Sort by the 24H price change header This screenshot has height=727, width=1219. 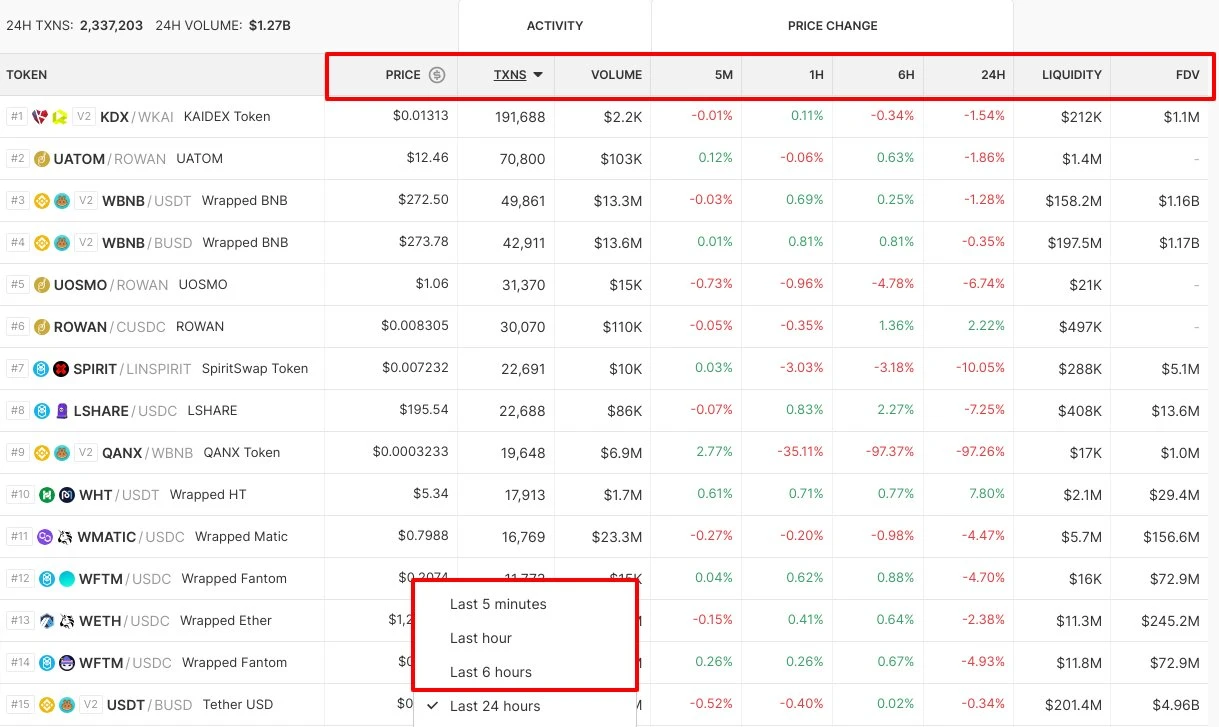(993, 75)
